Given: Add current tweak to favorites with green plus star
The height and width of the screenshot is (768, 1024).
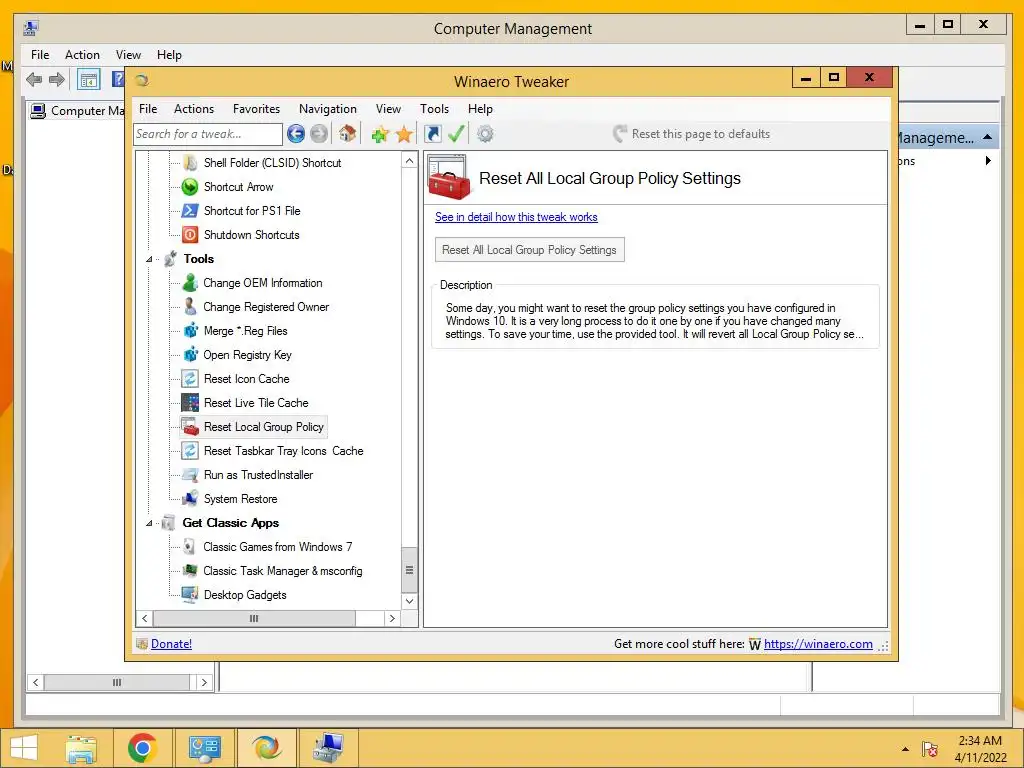Looking at the screenshot, I should pos(380,135).
